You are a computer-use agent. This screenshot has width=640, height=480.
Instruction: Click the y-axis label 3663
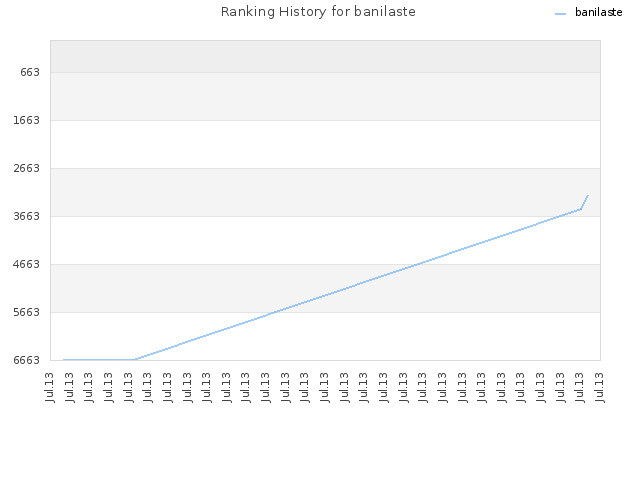pos(27,216)
